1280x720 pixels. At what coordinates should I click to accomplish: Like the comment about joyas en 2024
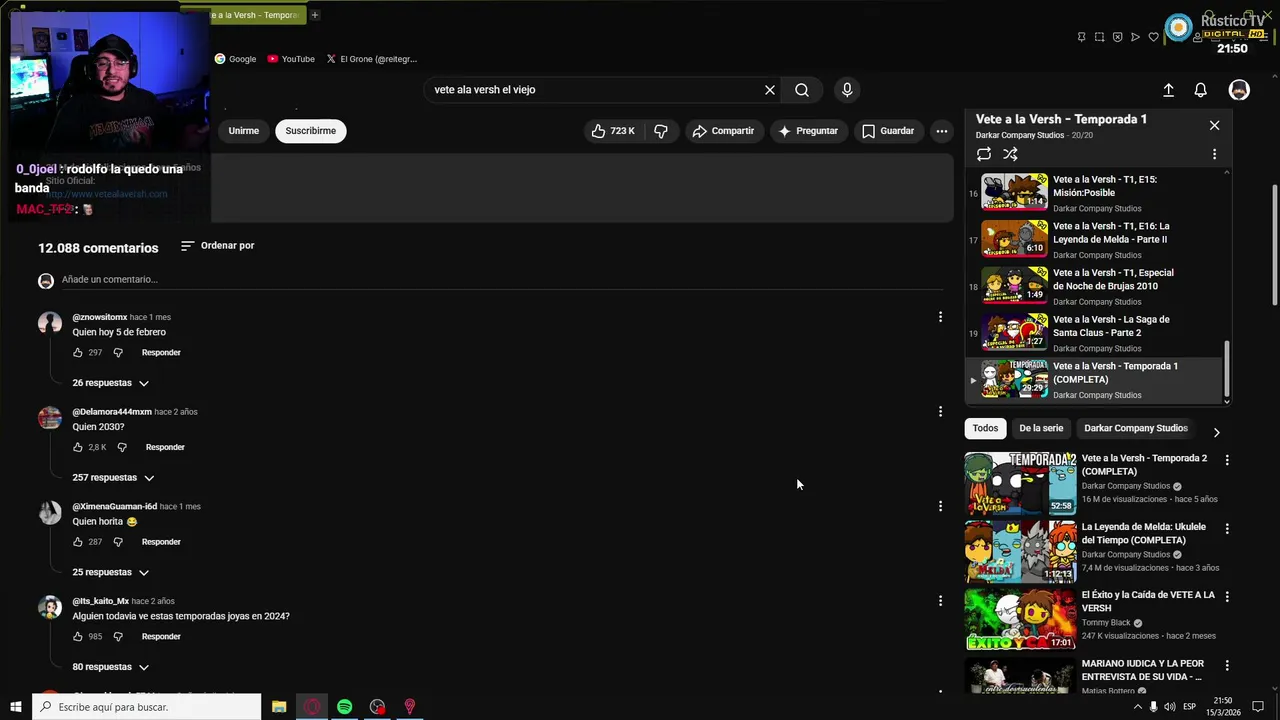click(x=78, y=637)
